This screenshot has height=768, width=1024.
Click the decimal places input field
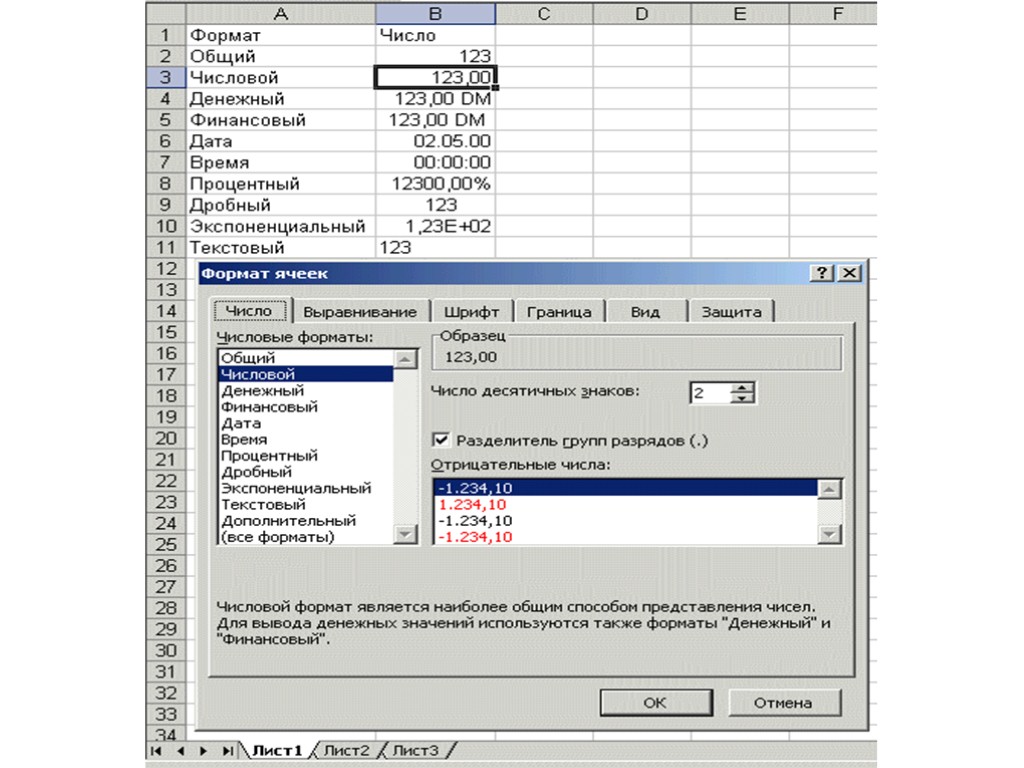tap(711, 393)
